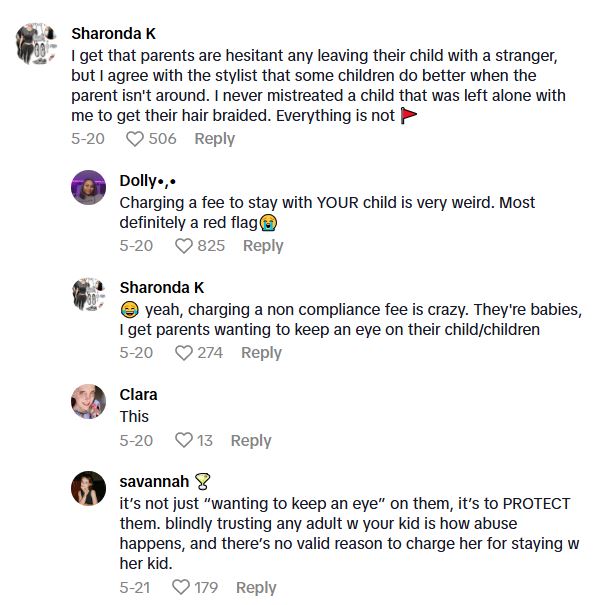The image size is (605, 605).
Task: Like Clara's comment saying This
Action: tap(183, 441)
